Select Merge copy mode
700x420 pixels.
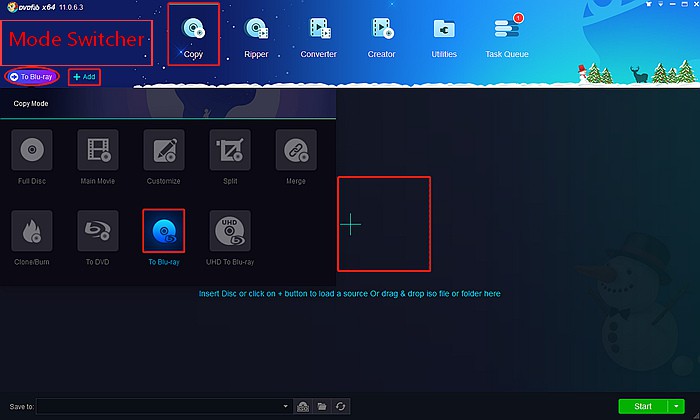pyautogui.click(x=296, y=157)
